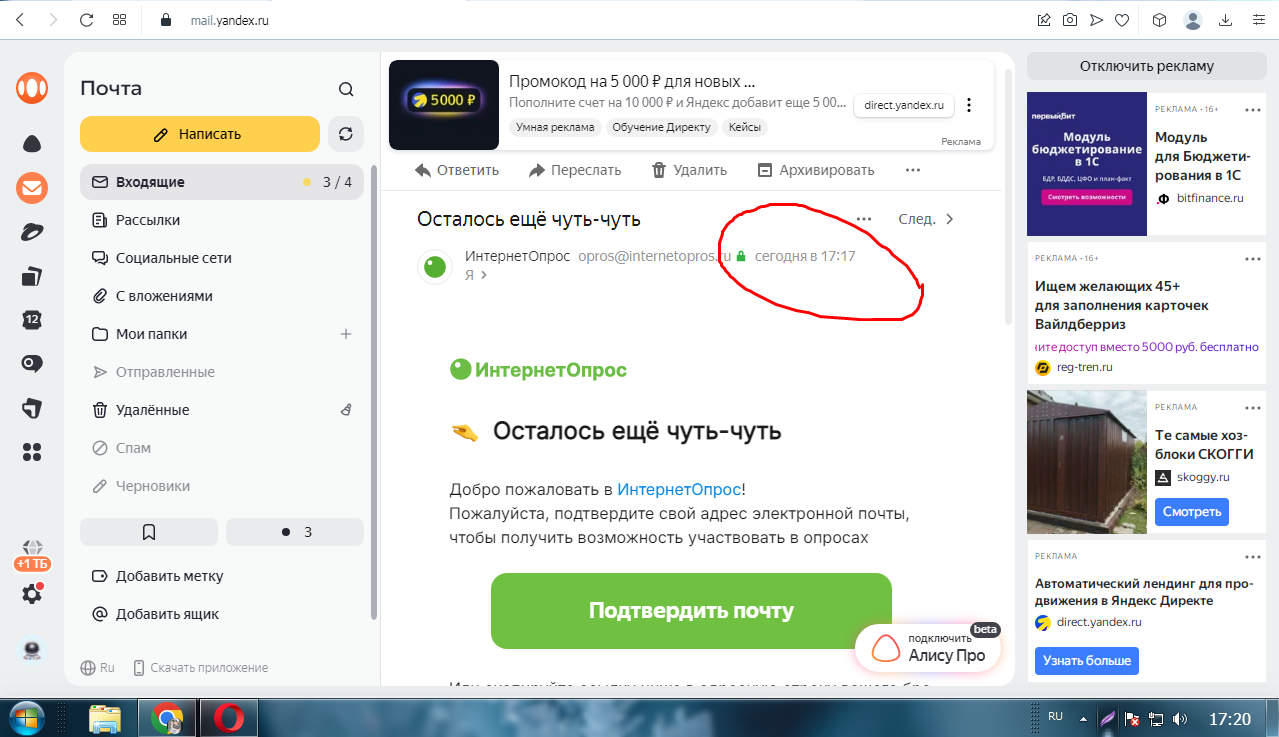
Task: Click green Подтвердить почту button
Action: (691, 611)
